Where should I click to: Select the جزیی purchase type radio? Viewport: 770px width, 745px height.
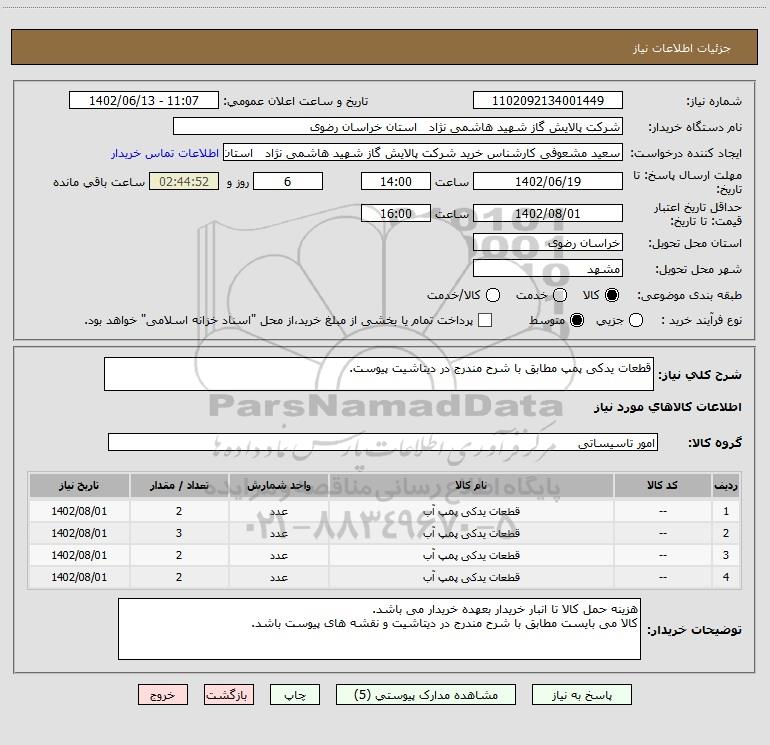[x=636, y=321]
